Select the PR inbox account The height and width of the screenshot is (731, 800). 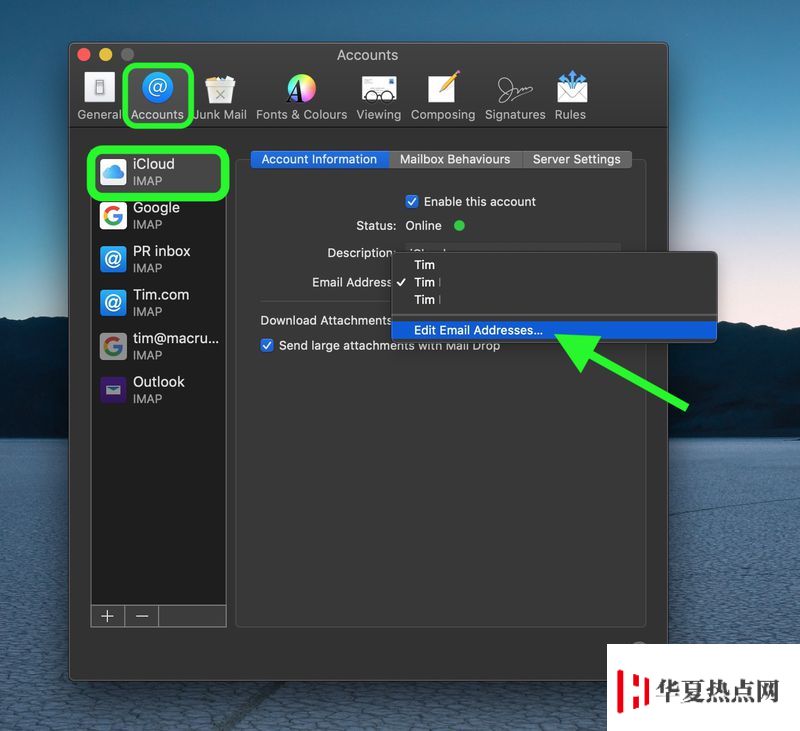click(x=158, y=259)
